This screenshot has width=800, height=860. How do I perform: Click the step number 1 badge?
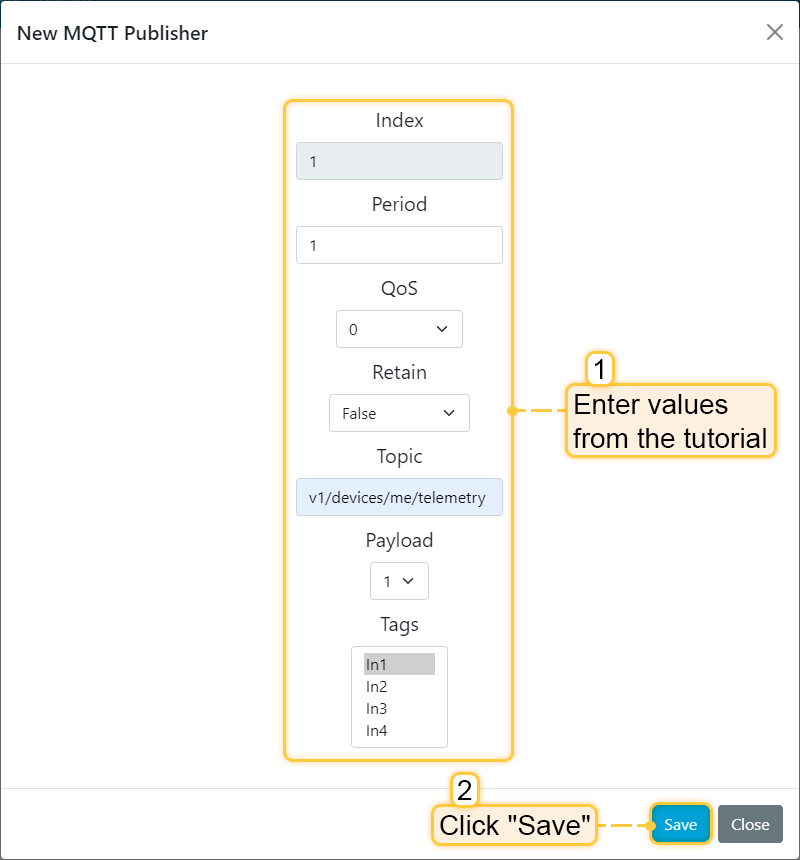599,369
